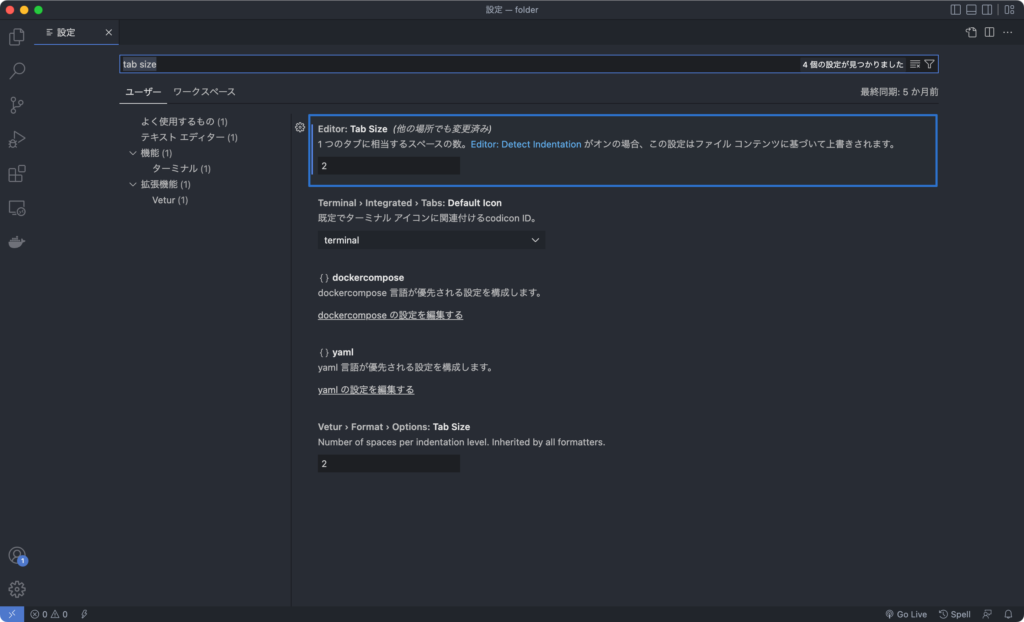Open the terminal Default Icon dropdown
The width and height of the screenshot is (1024, 622).
tap(431, 240)
